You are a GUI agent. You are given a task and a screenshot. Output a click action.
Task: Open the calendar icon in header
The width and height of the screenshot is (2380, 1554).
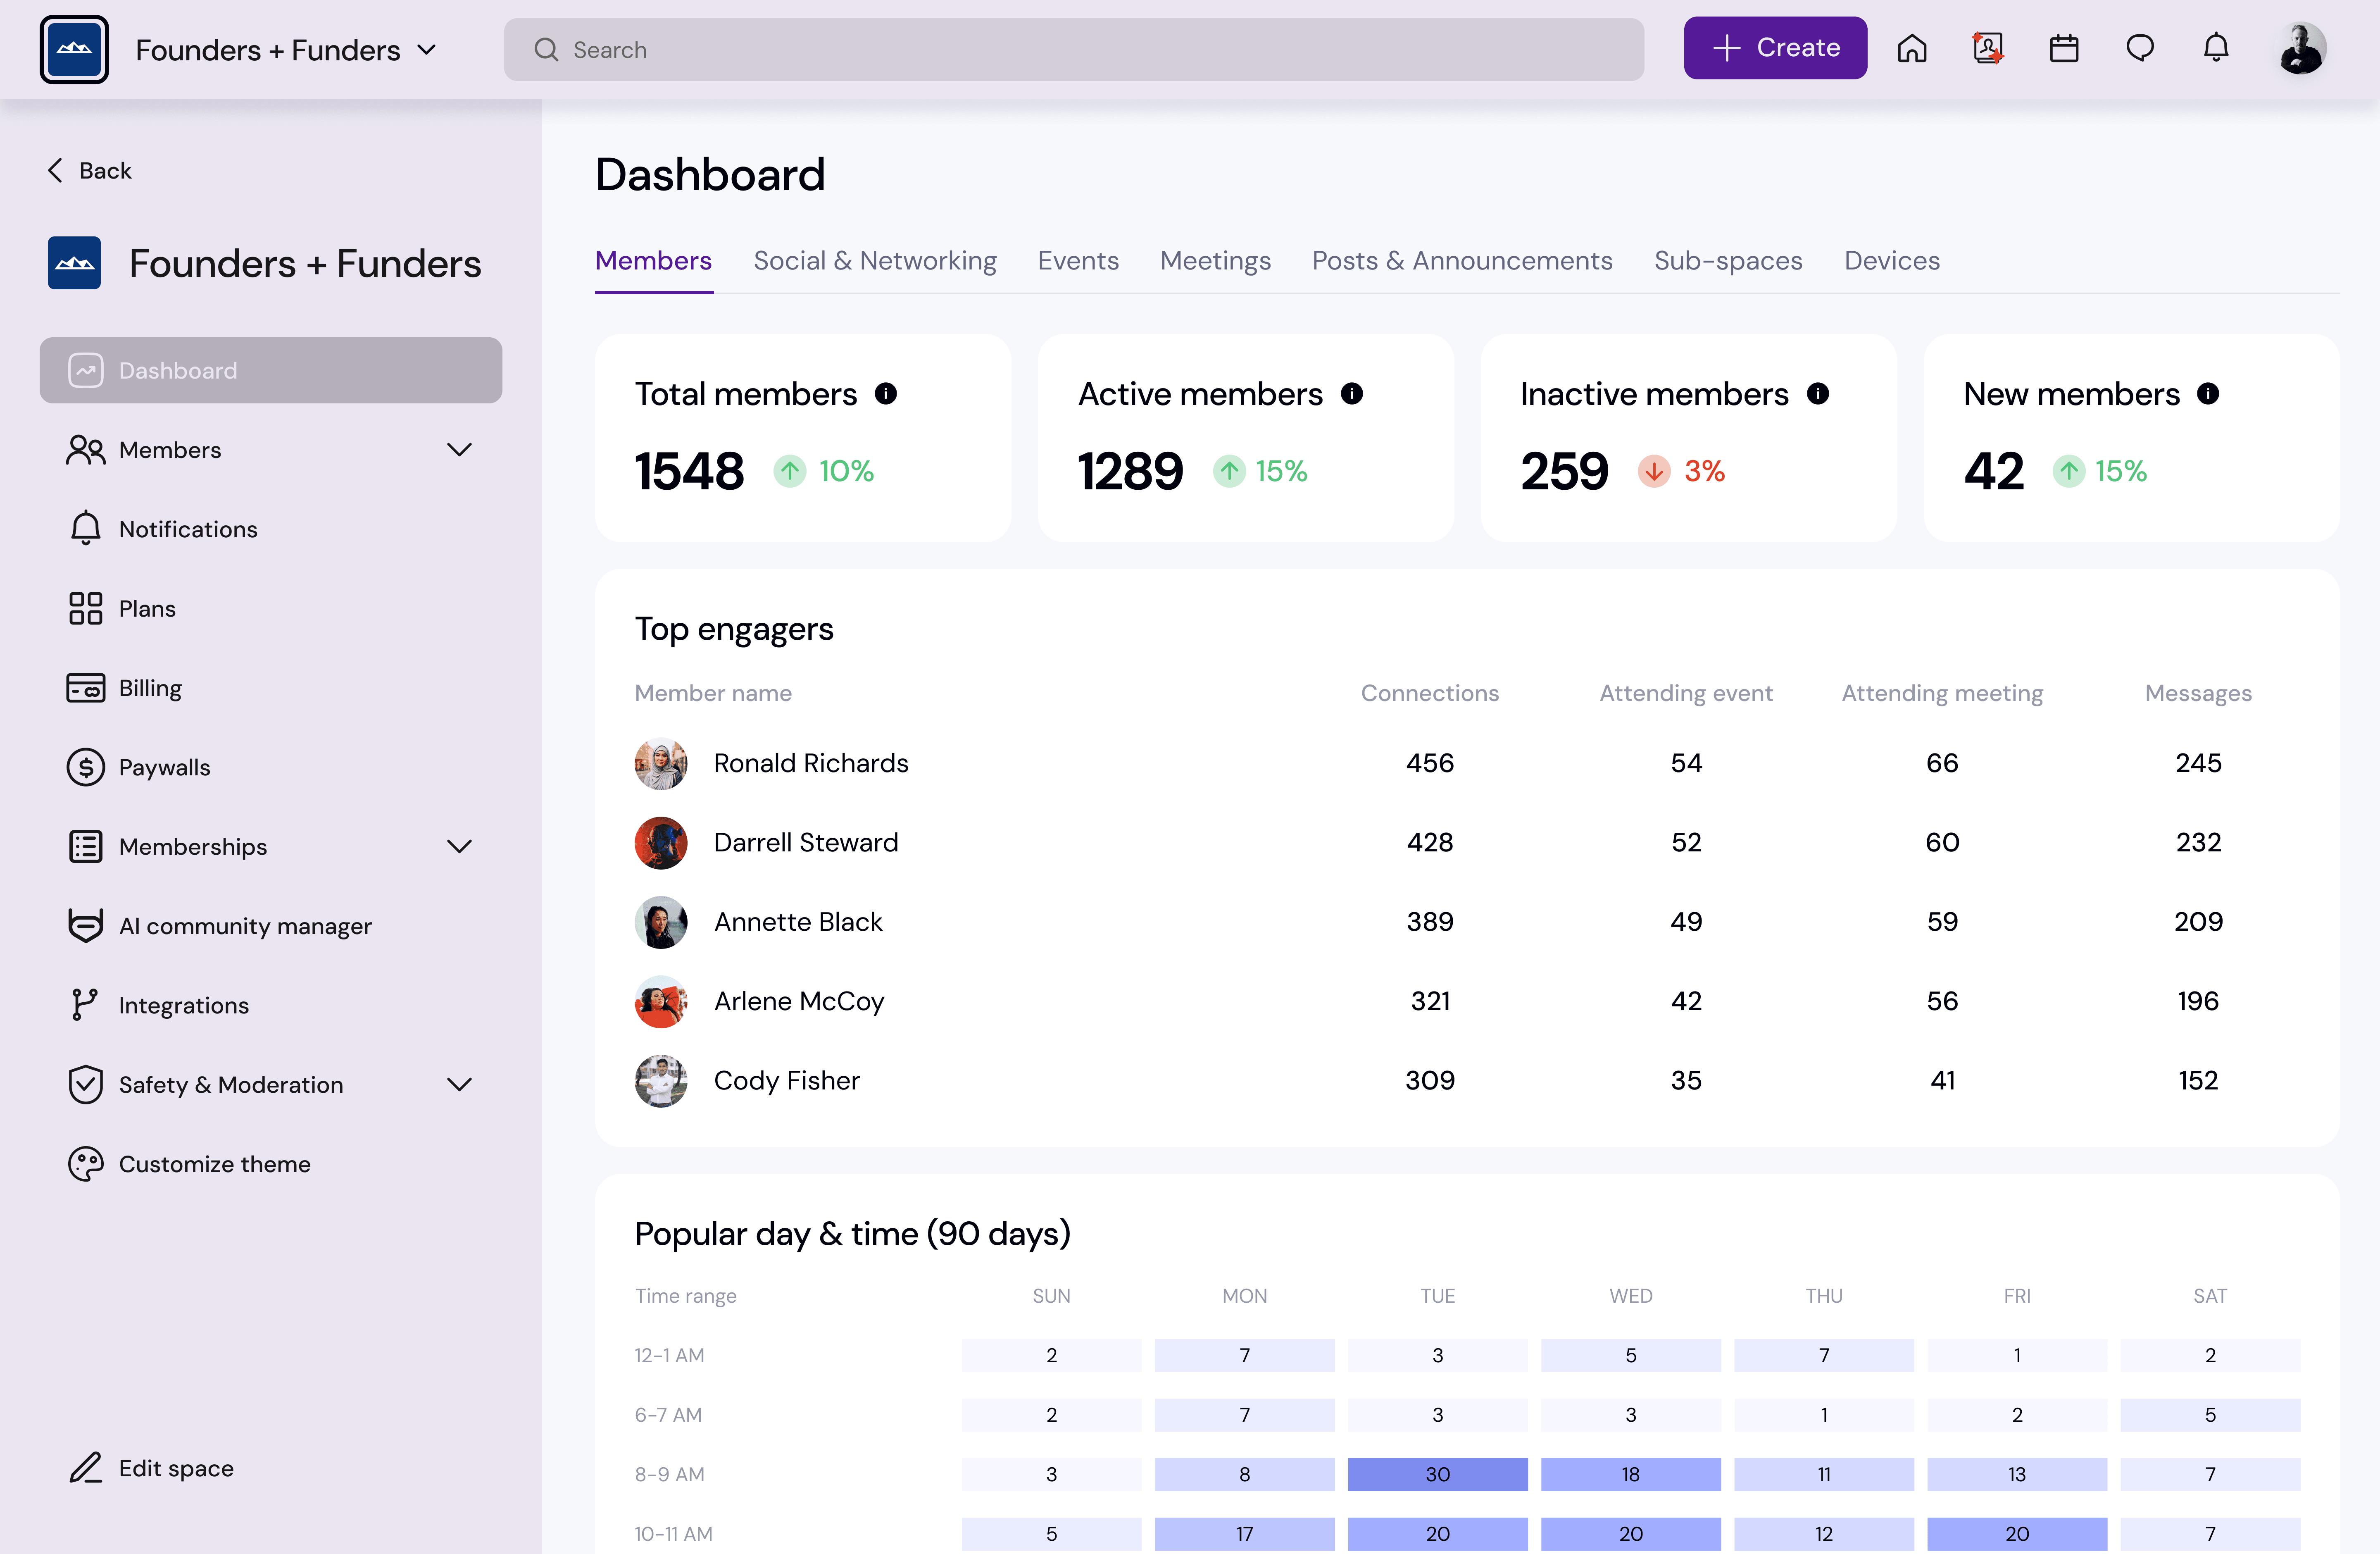click(x=2063, y=48)
